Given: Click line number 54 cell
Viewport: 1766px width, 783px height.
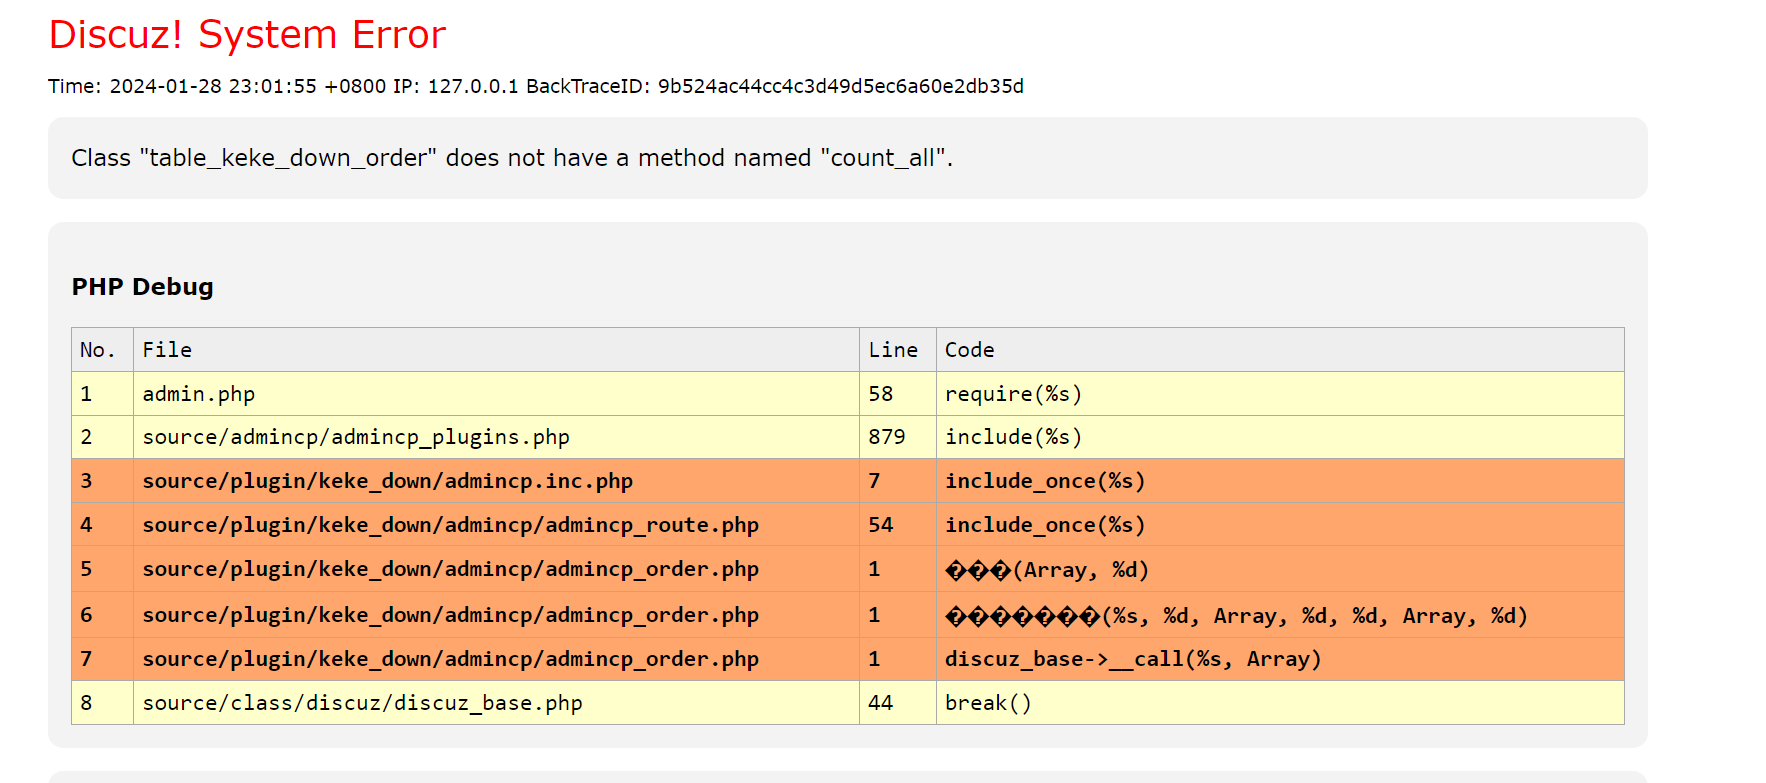Looking at the screenshot, I should click(x=897, y=525).
